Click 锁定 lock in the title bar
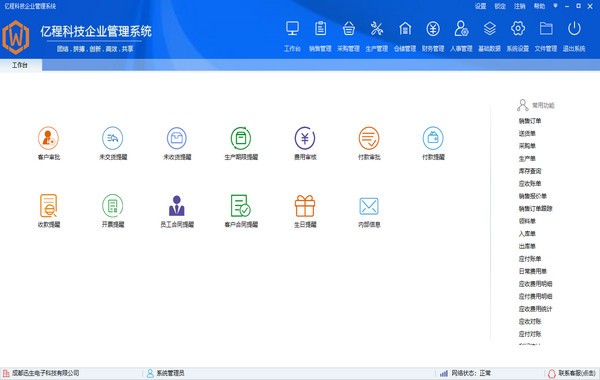600x380 pixels. (x=500, y=6)
